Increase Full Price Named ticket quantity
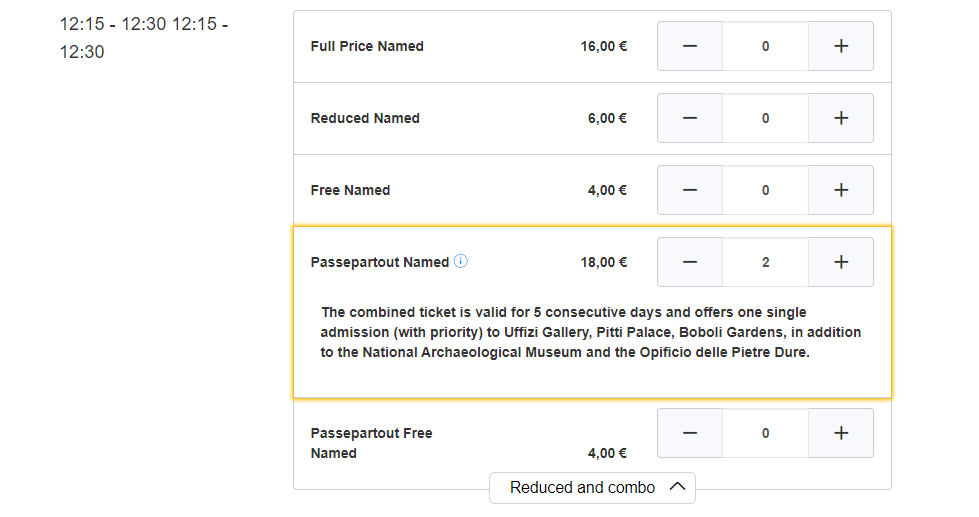Screen dimensions: 979x517 point(840,46)
